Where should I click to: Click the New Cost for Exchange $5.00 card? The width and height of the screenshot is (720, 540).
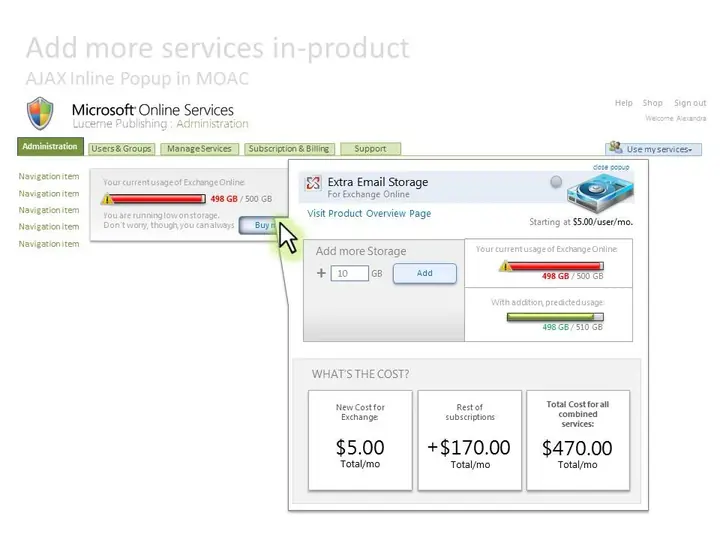tap(360, 440)
